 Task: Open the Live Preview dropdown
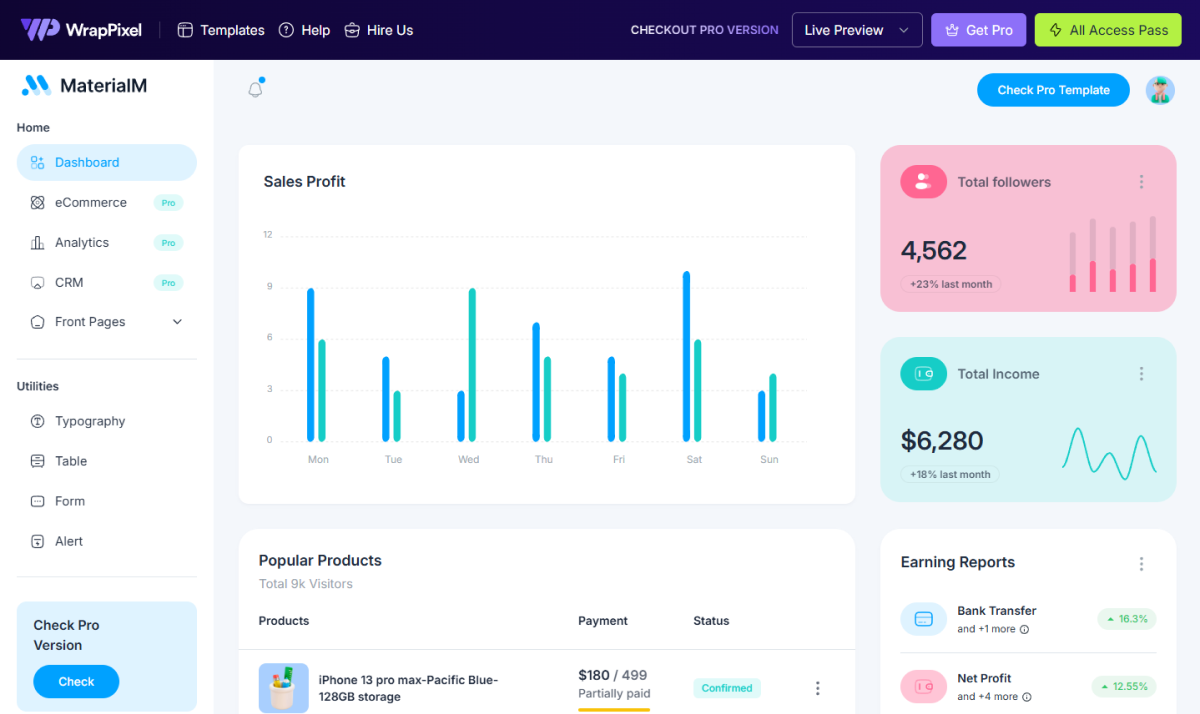856,30
